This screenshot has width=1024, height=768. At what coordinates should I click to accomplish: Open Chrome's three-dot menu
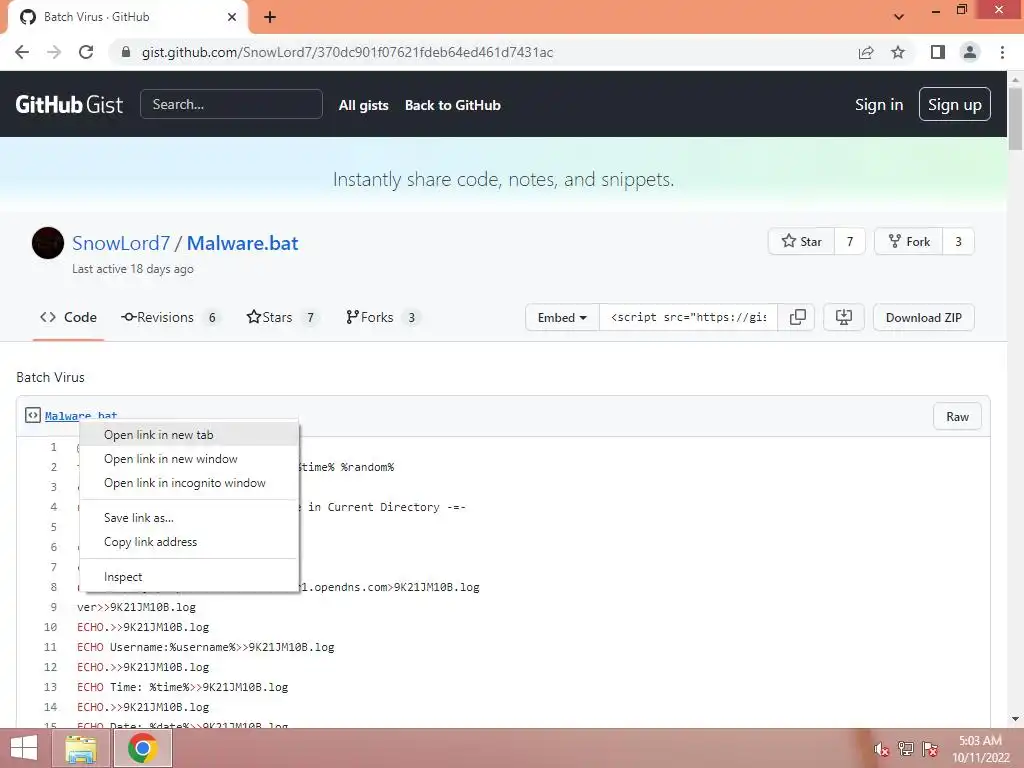pyautogui.click(x=1002, y=52)
